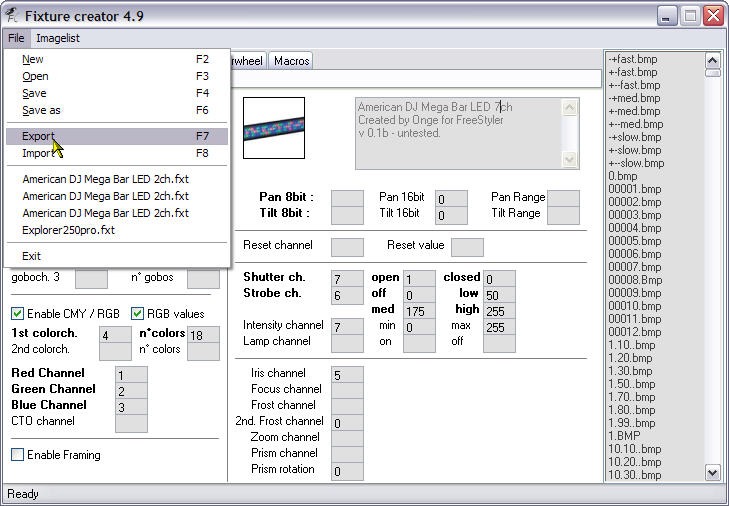Choose Save as from the File menu
The height and width of the screenshot is (506, 729).
click(116, 110)
